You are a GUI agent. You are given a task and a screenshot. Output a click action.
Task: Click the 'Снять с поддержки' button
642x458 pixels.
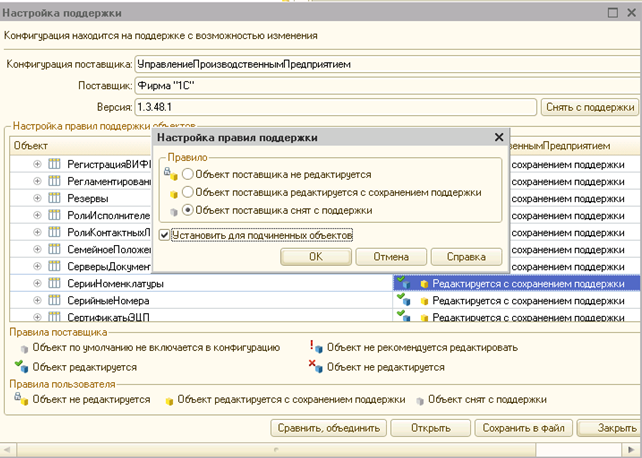(x=589, y=107)
